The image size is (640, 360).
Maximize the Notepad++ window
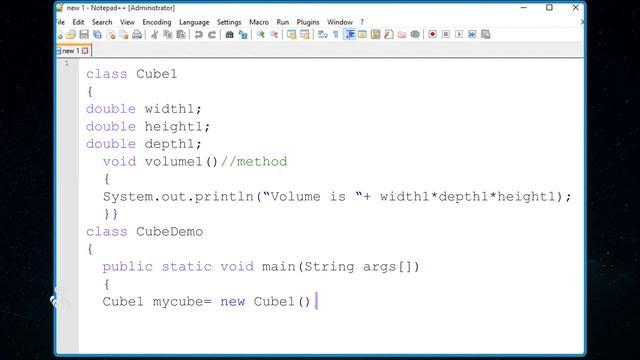549,8
